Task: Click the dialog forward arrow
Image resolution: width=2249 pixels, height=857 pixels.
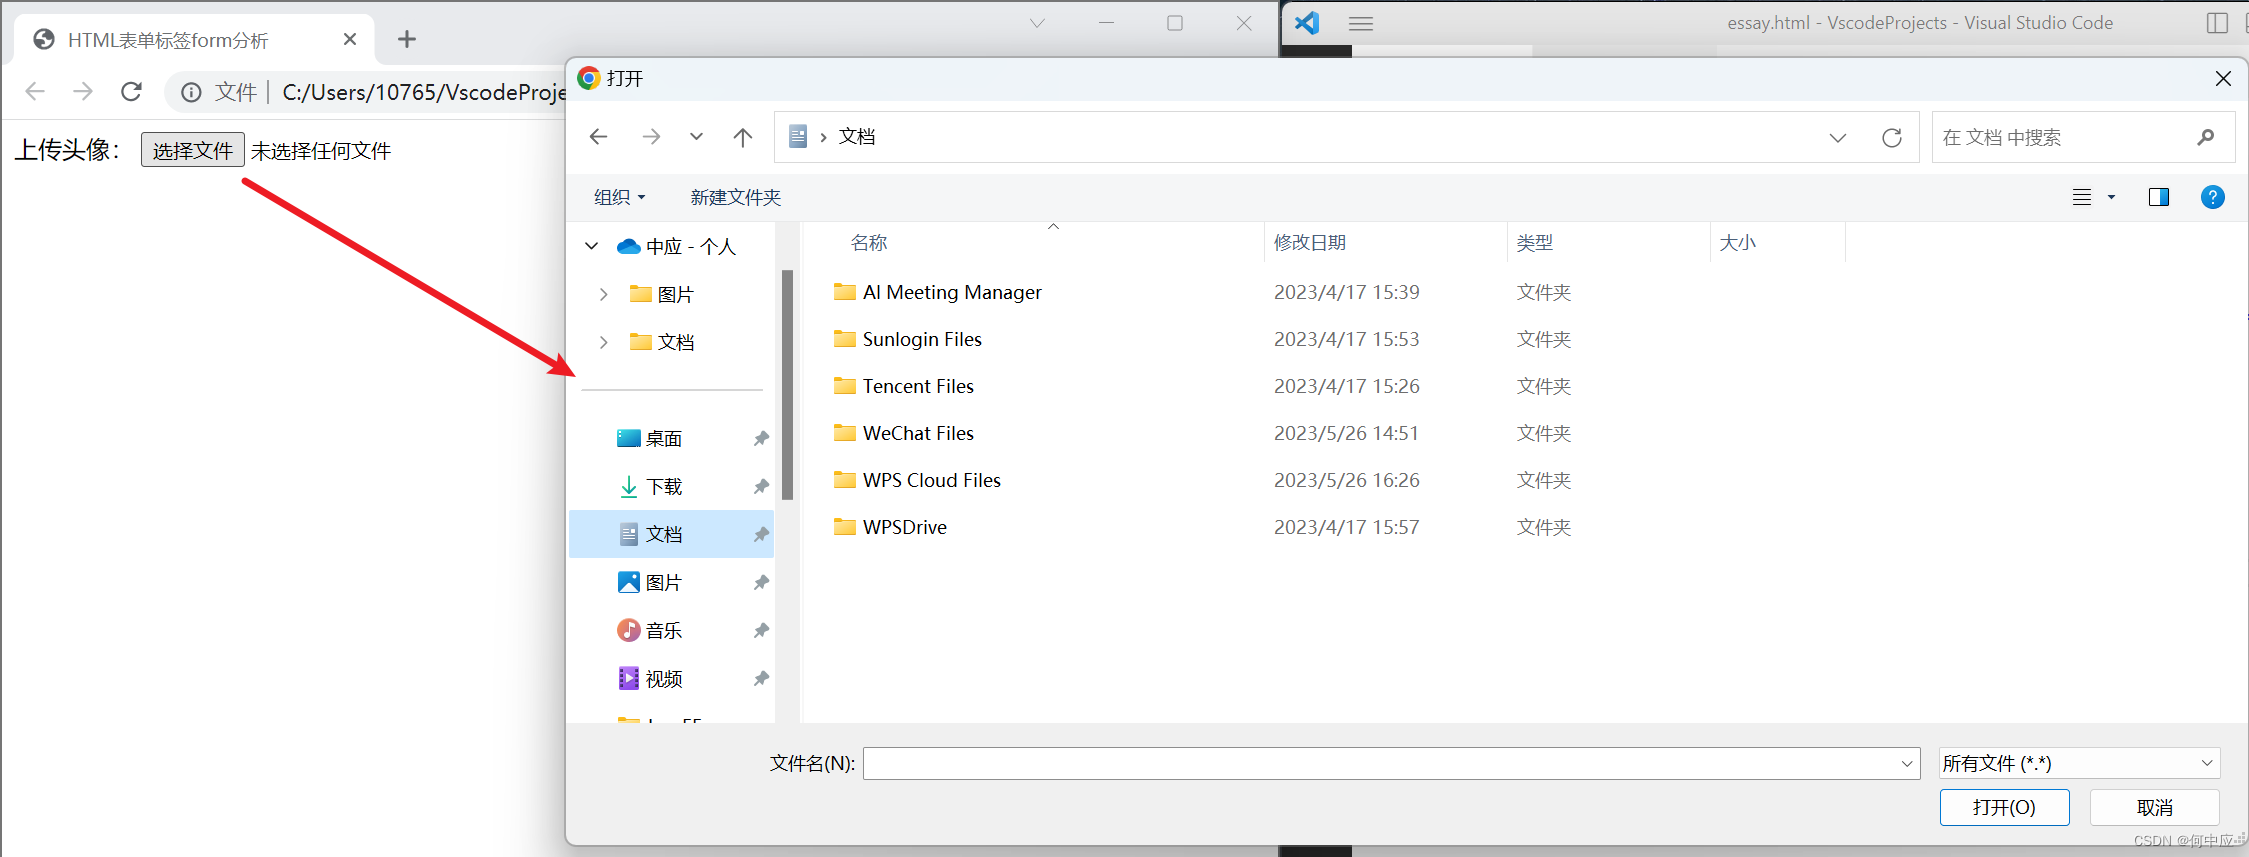Action: 651,137
